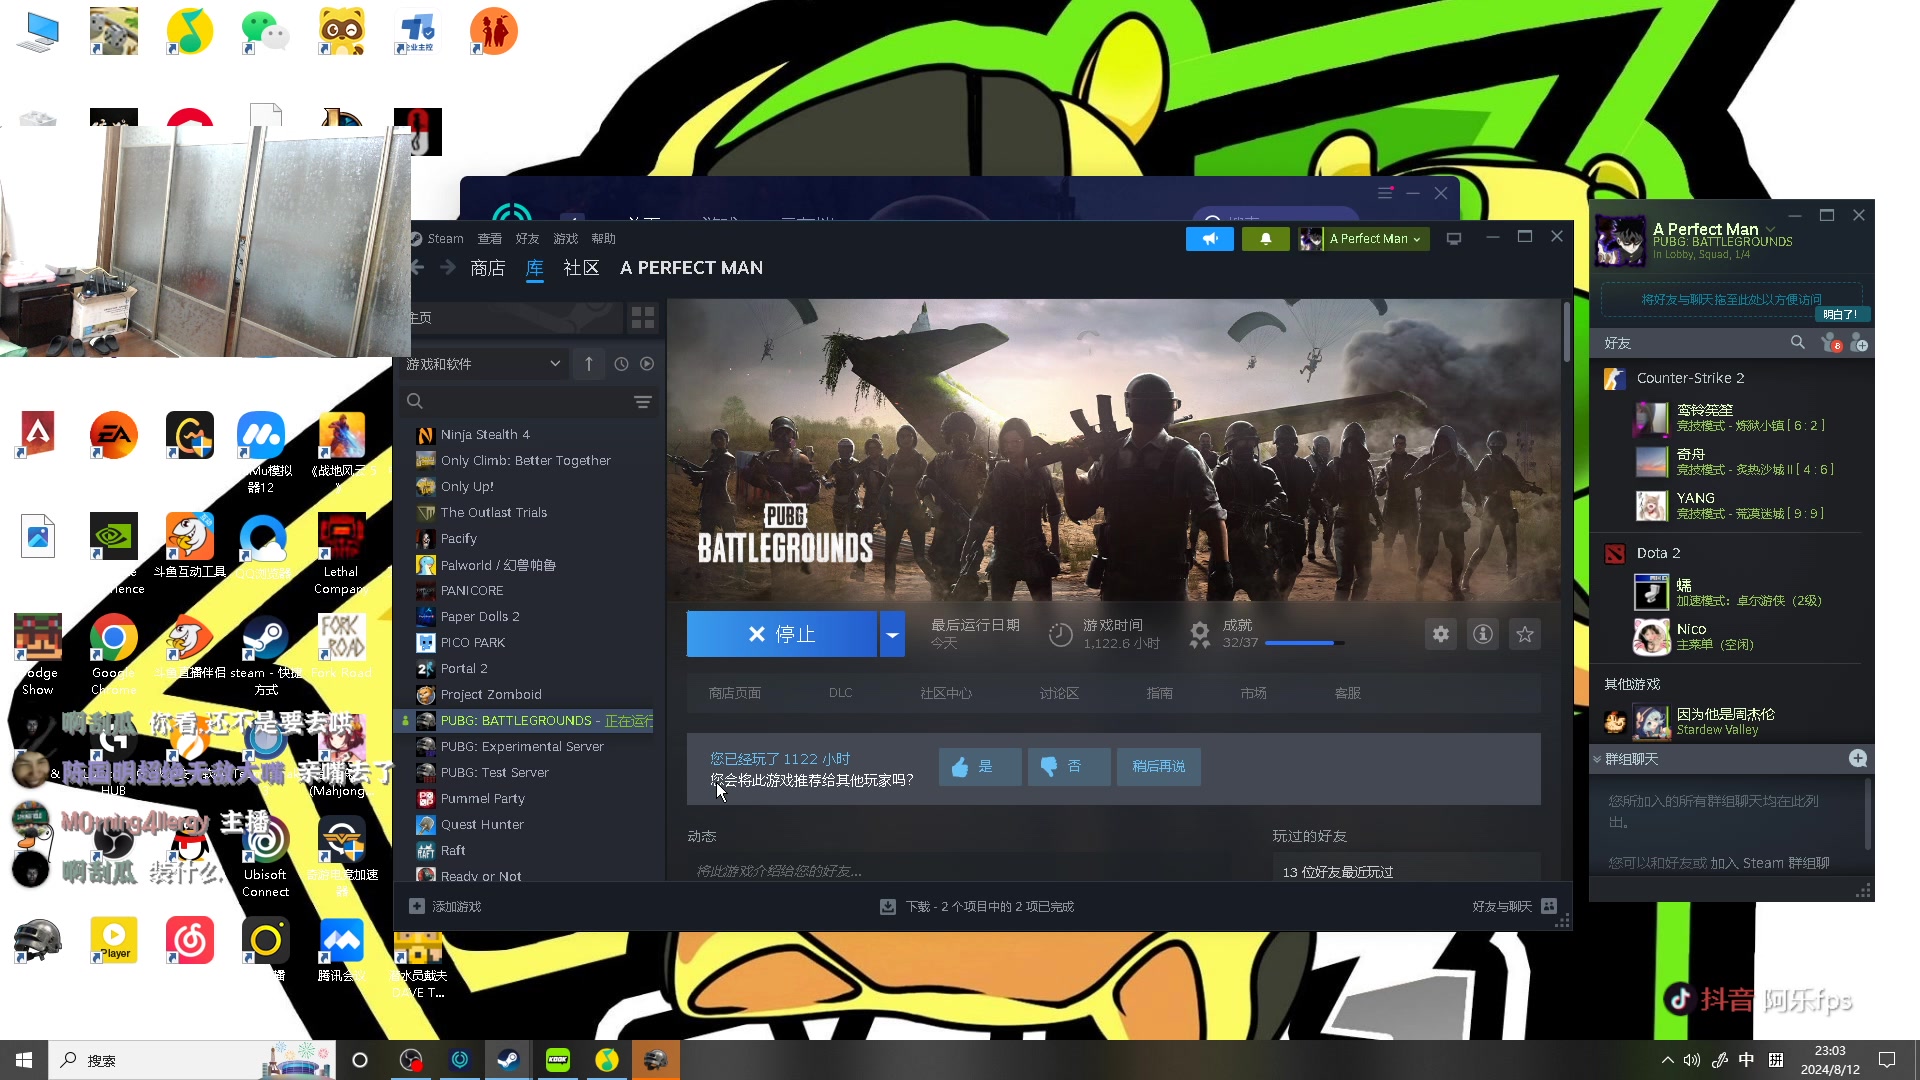Sort library ascending arrow icon
Viewport: 1920px width, 1080px height.
point(589,364)
